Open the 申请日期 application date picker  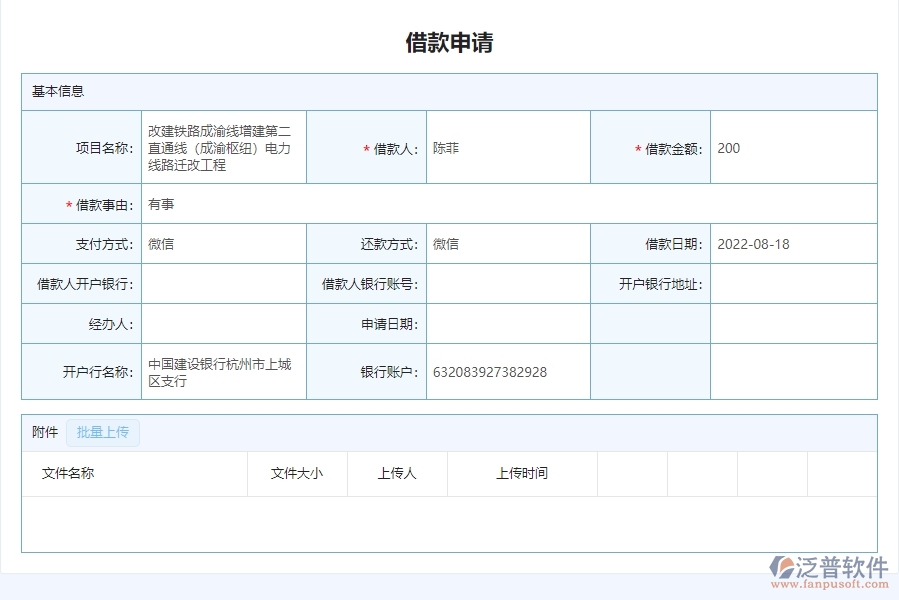click(x=508, y=322)
